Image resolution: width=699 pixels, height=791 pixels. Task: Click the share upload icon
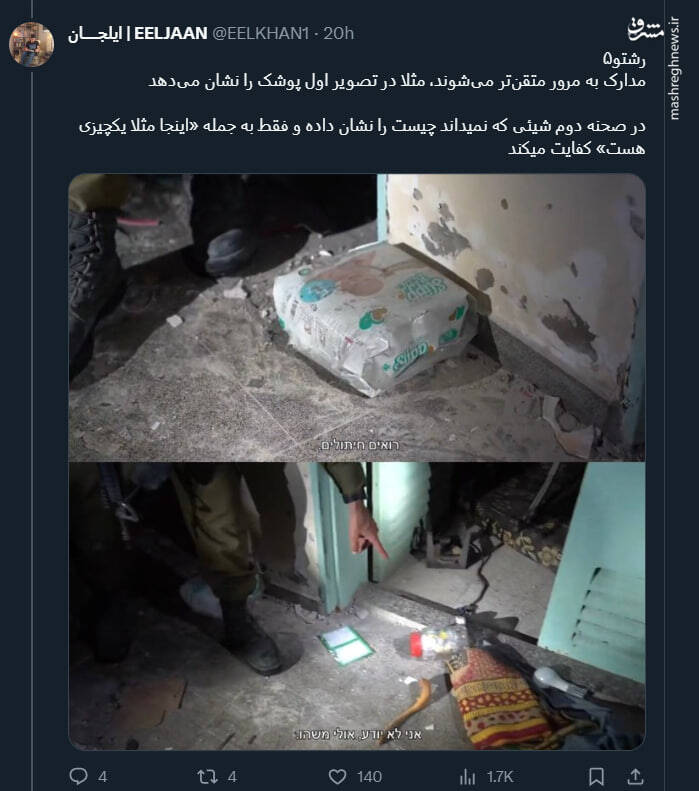(635, 776)
